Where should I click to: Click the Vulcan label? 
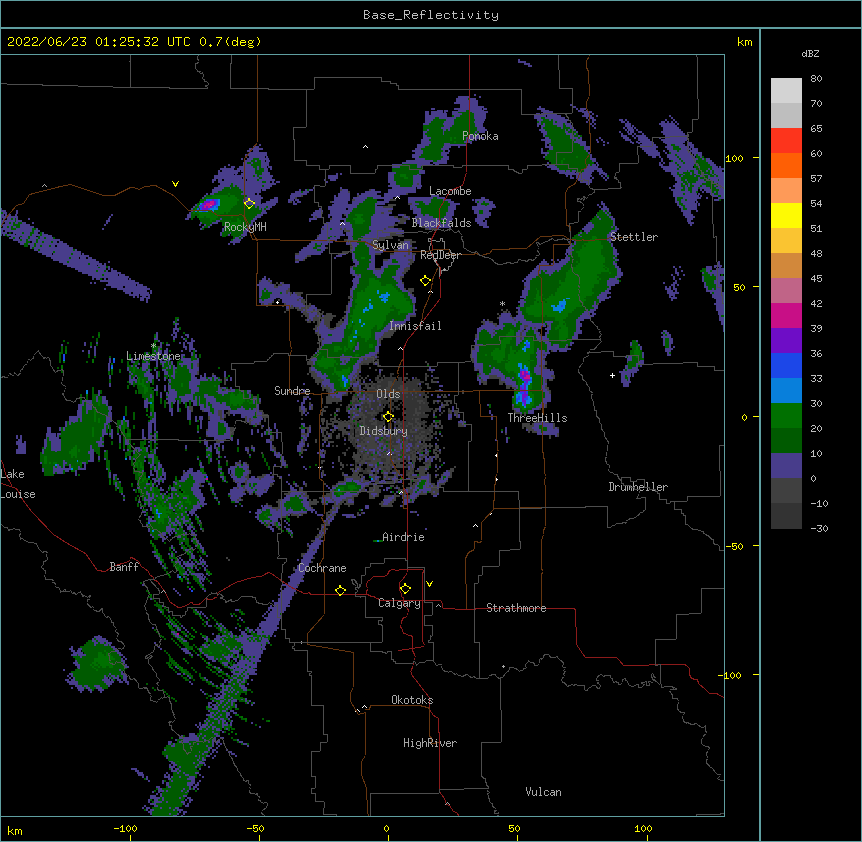point(543,792)
